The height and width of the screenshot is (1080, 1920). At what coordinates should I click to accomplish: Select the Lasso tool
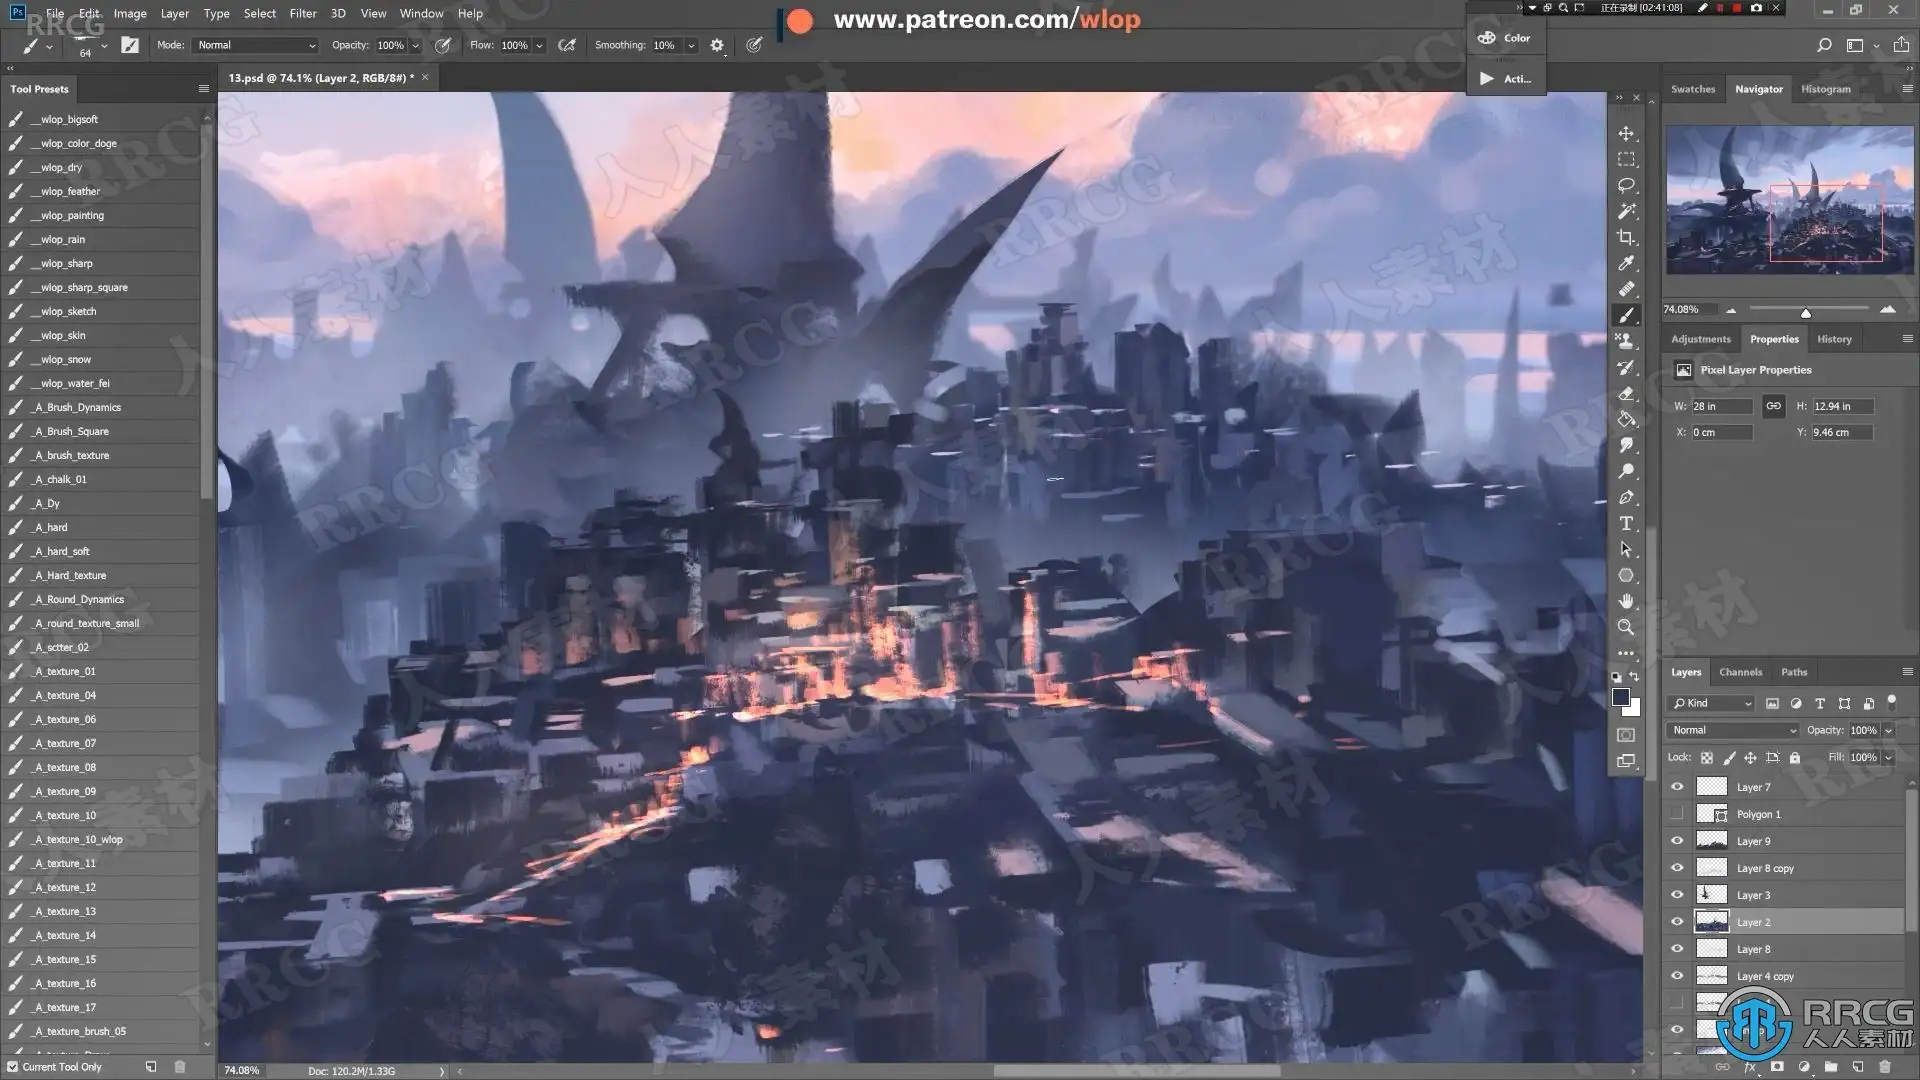tap(1626, 186)
